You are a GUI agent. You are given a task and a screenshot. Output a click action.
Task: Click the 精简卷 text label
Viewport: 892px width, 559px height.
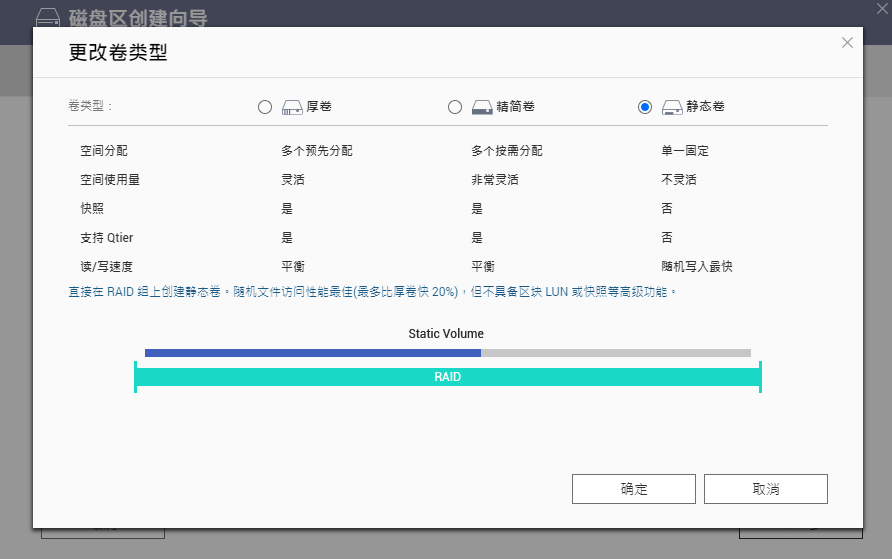(x=516, y=107)
